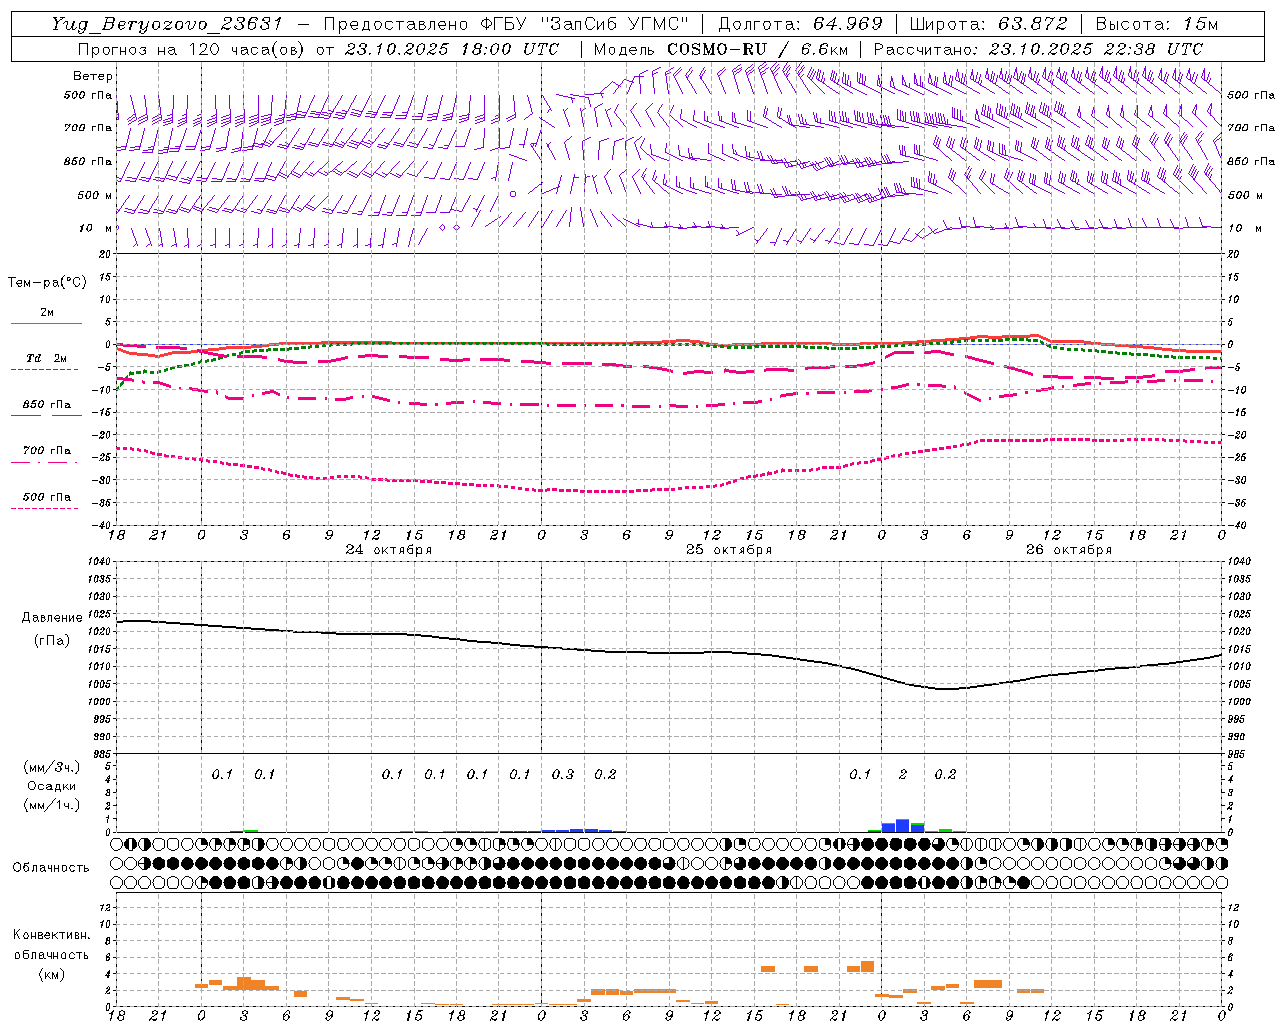
Task: Click the 10 м wind level label on the left
Action: (x=95, y=228)
